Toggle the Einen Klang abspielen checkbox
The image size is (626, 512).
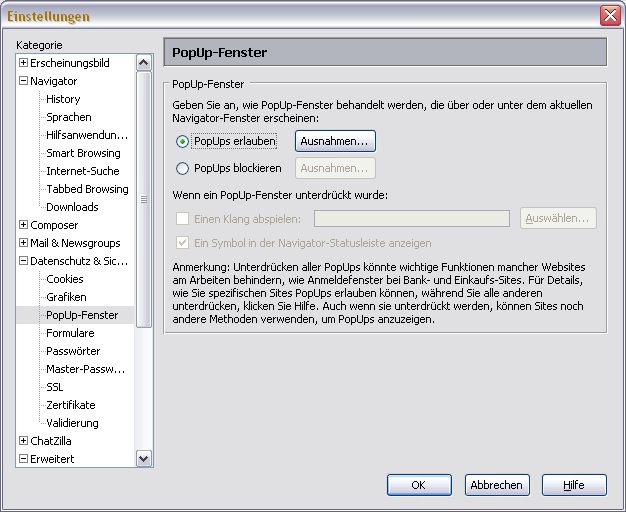182,218
